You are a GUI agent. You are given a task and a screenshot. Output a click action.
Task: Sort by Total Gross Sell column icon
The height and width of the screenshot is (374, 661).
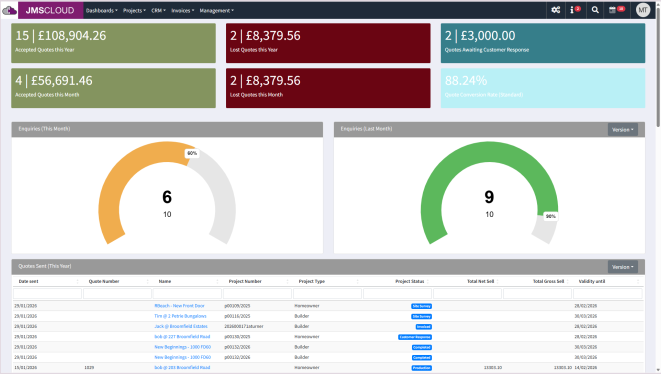(x=568, y=281)
